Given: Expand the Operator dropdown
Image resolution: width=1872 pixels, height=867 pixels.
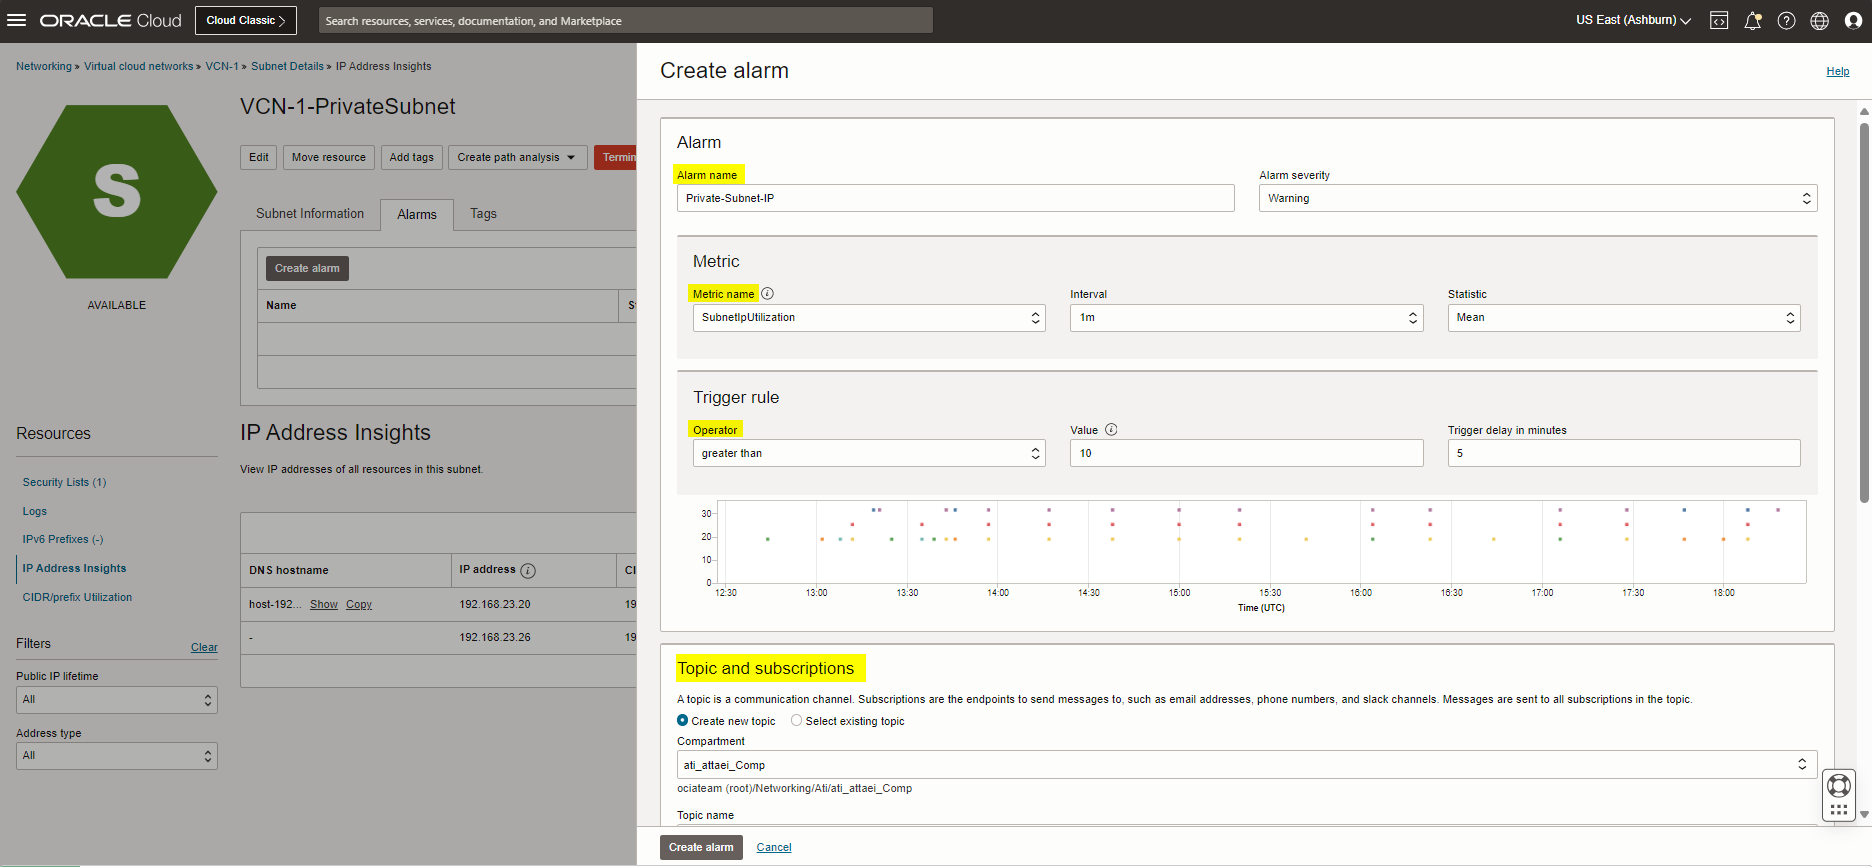Looking at the screenshot, I should (868, 454).
